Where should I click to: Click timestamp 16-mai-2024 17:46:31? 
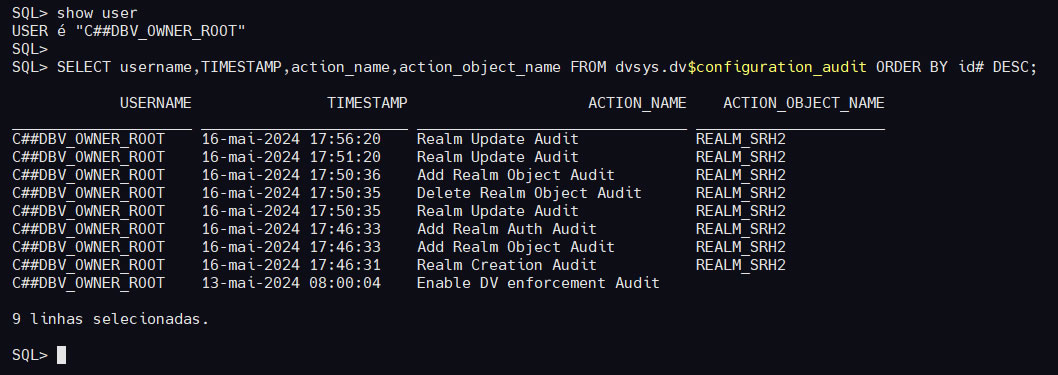(291, 265)
